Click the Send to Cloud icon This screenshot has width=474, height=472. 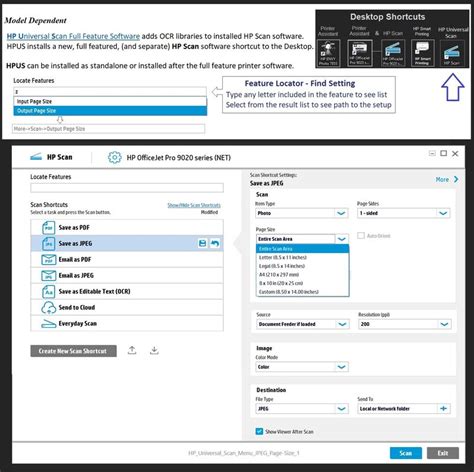pos(48,307)
